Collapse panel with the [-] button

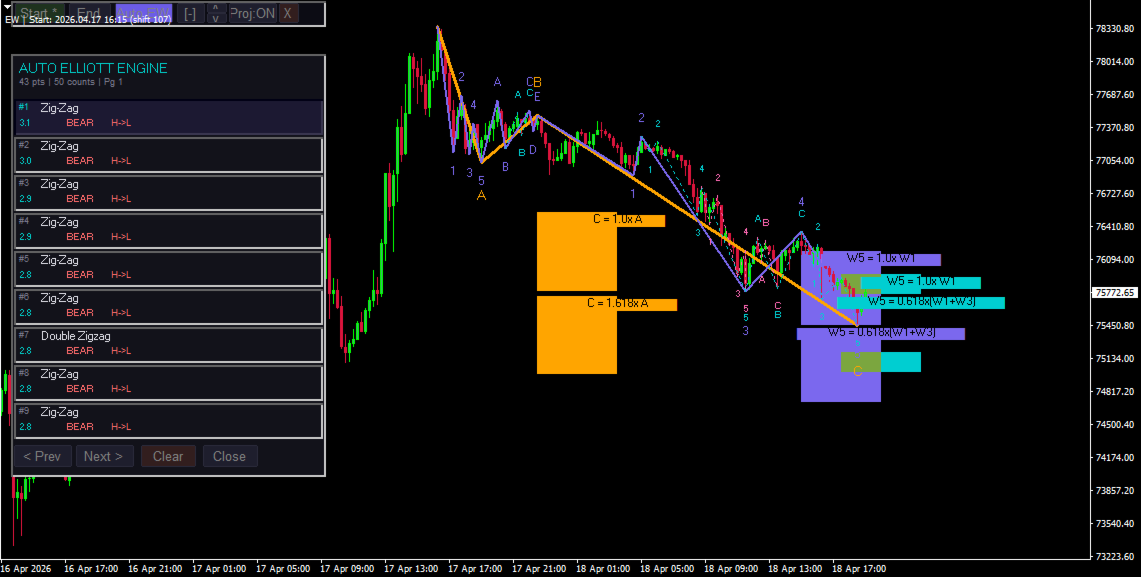click(x=190, y=12)
